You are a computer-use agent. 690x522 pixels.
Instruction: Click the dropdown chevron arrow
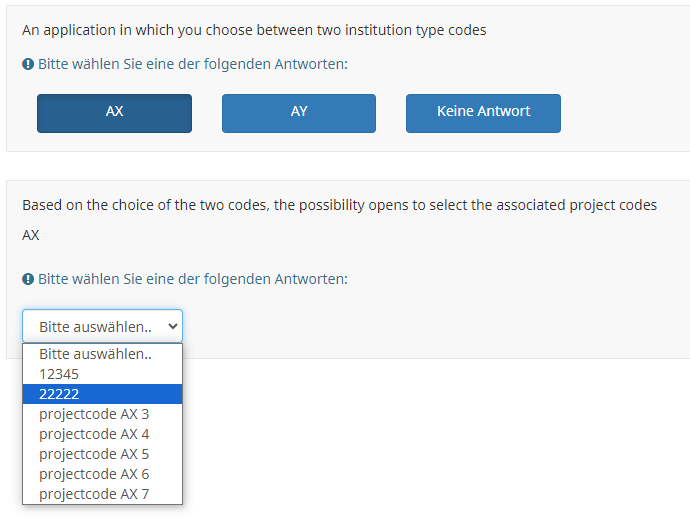coord(172,326)
